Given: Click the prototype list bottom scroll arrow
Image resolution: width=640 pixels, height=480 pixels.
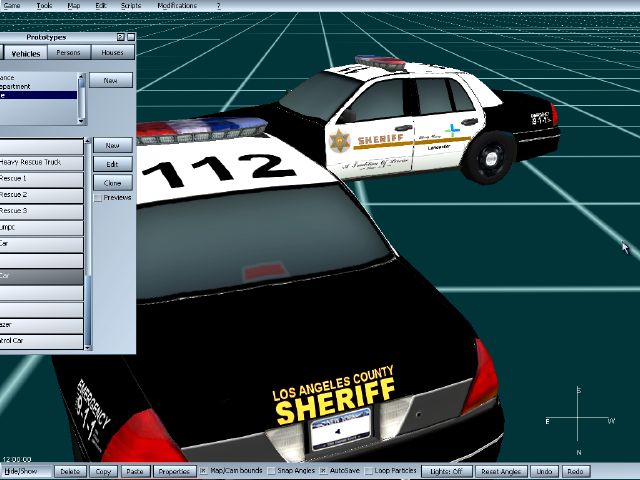Looking at the screenshot, I should 87,345.
